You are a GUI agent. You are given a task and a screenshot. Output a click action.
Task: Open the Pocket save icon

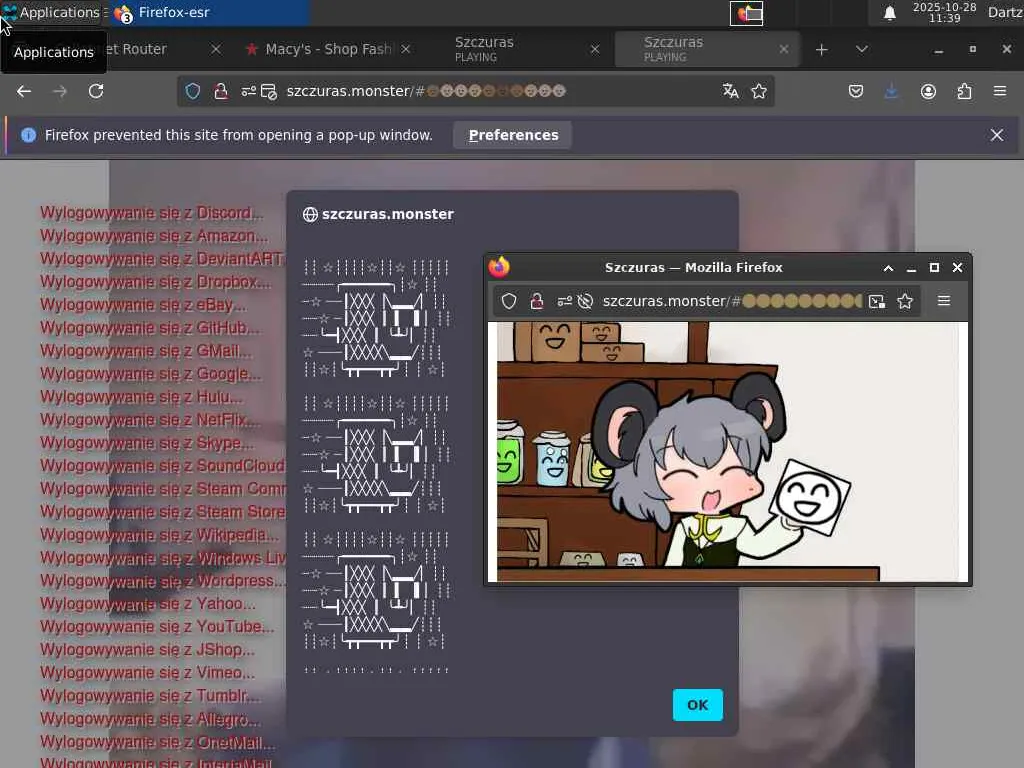tap(856, 91)
